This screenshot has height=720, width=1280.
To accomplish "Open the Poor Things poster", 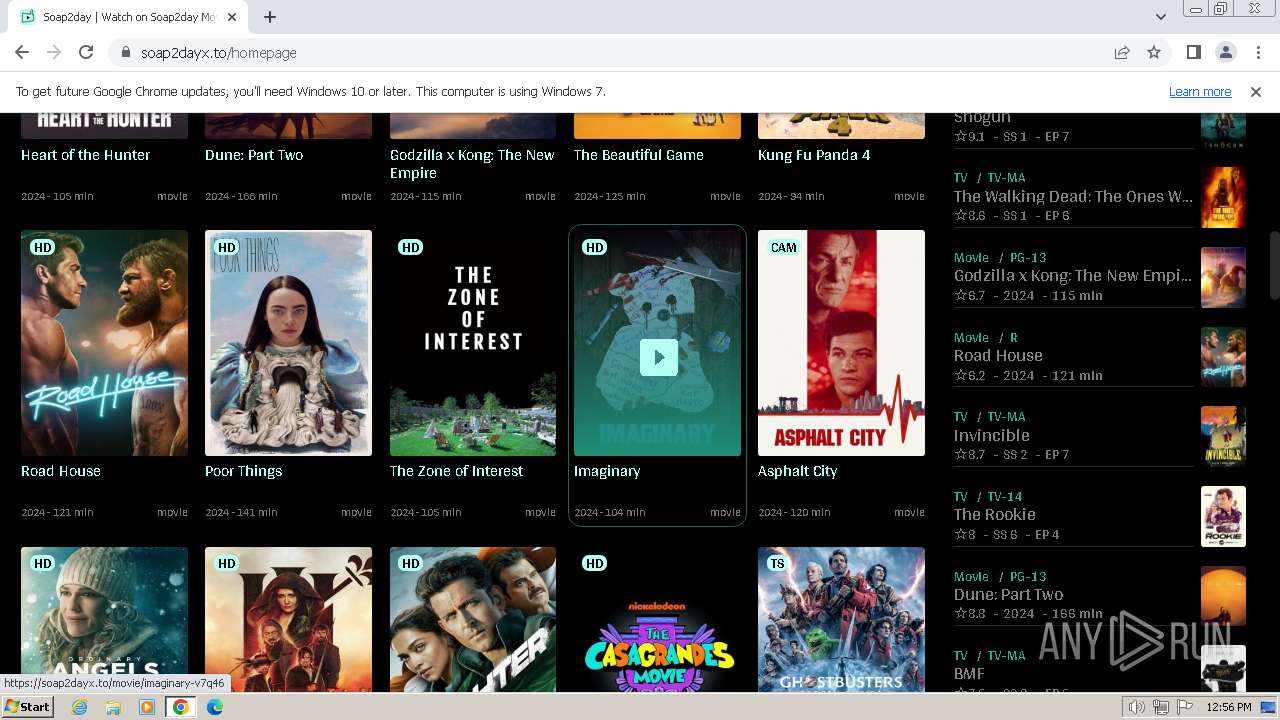I will coord(288,343).
